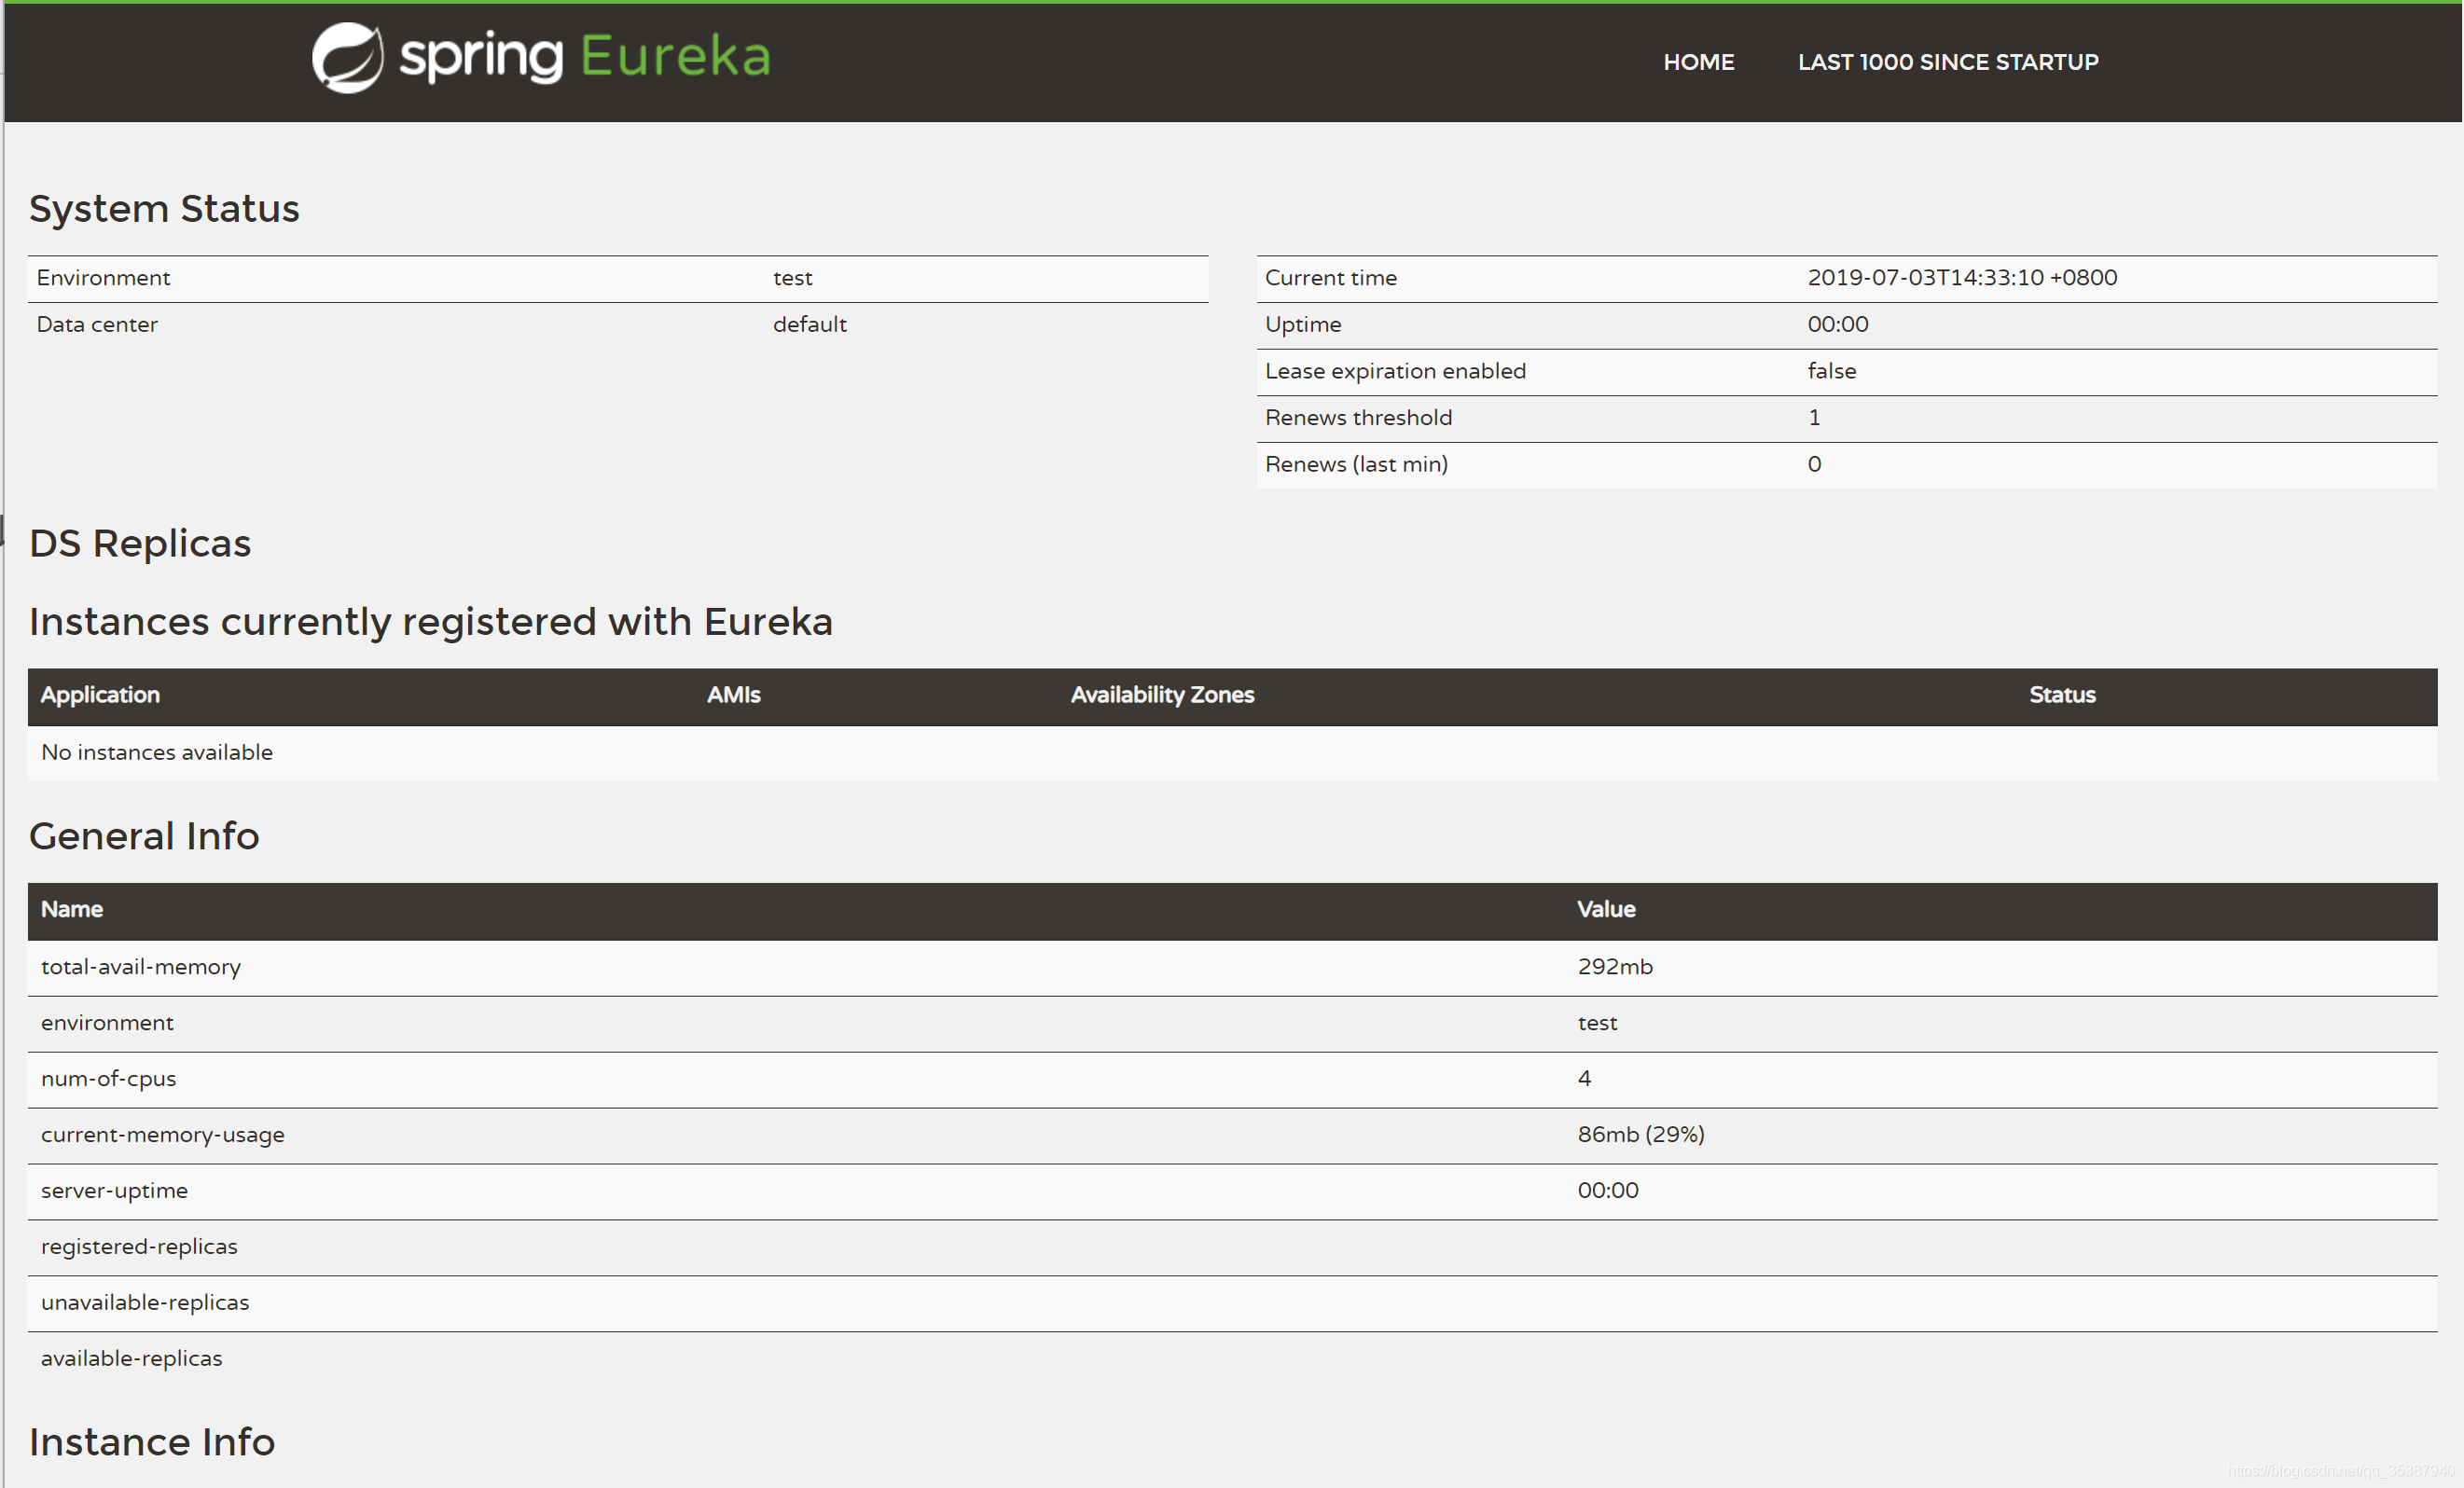The image size is (2464, 1488).
Task: Click the Lease expiration enabled false value
Action: (x=1831, y=371)
